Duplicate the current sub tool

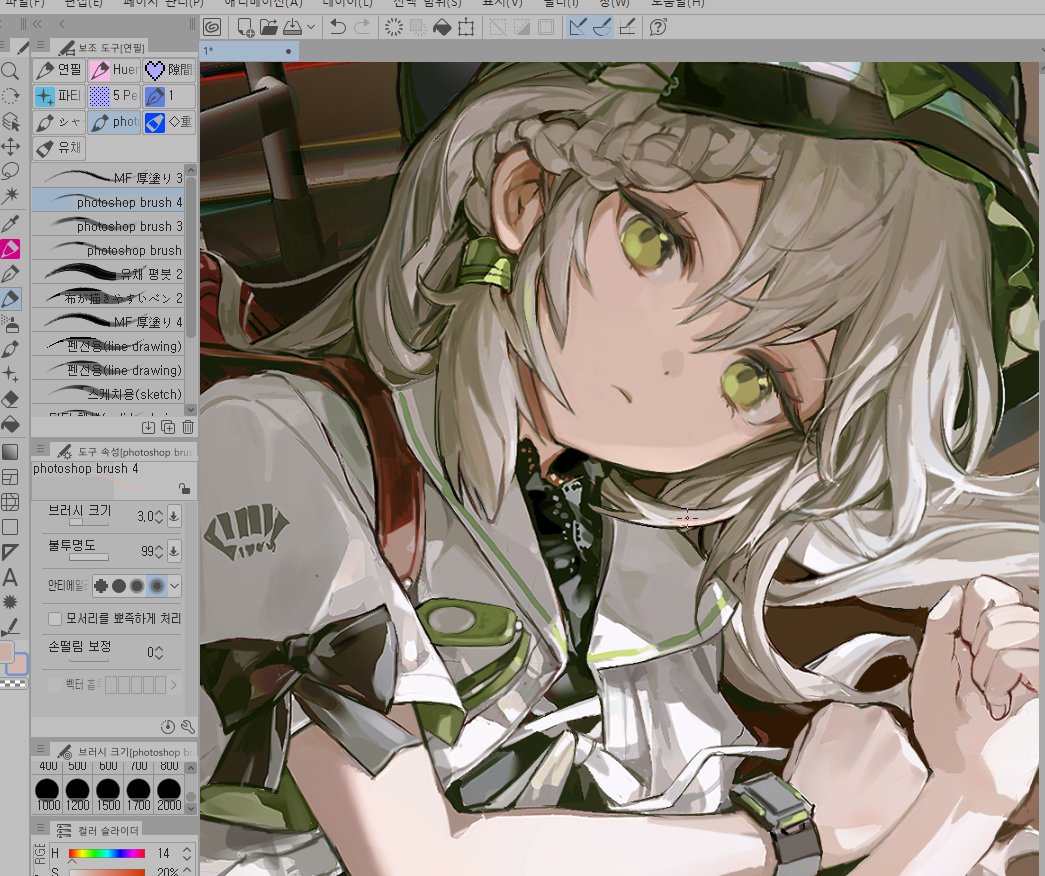coord(168,427)
